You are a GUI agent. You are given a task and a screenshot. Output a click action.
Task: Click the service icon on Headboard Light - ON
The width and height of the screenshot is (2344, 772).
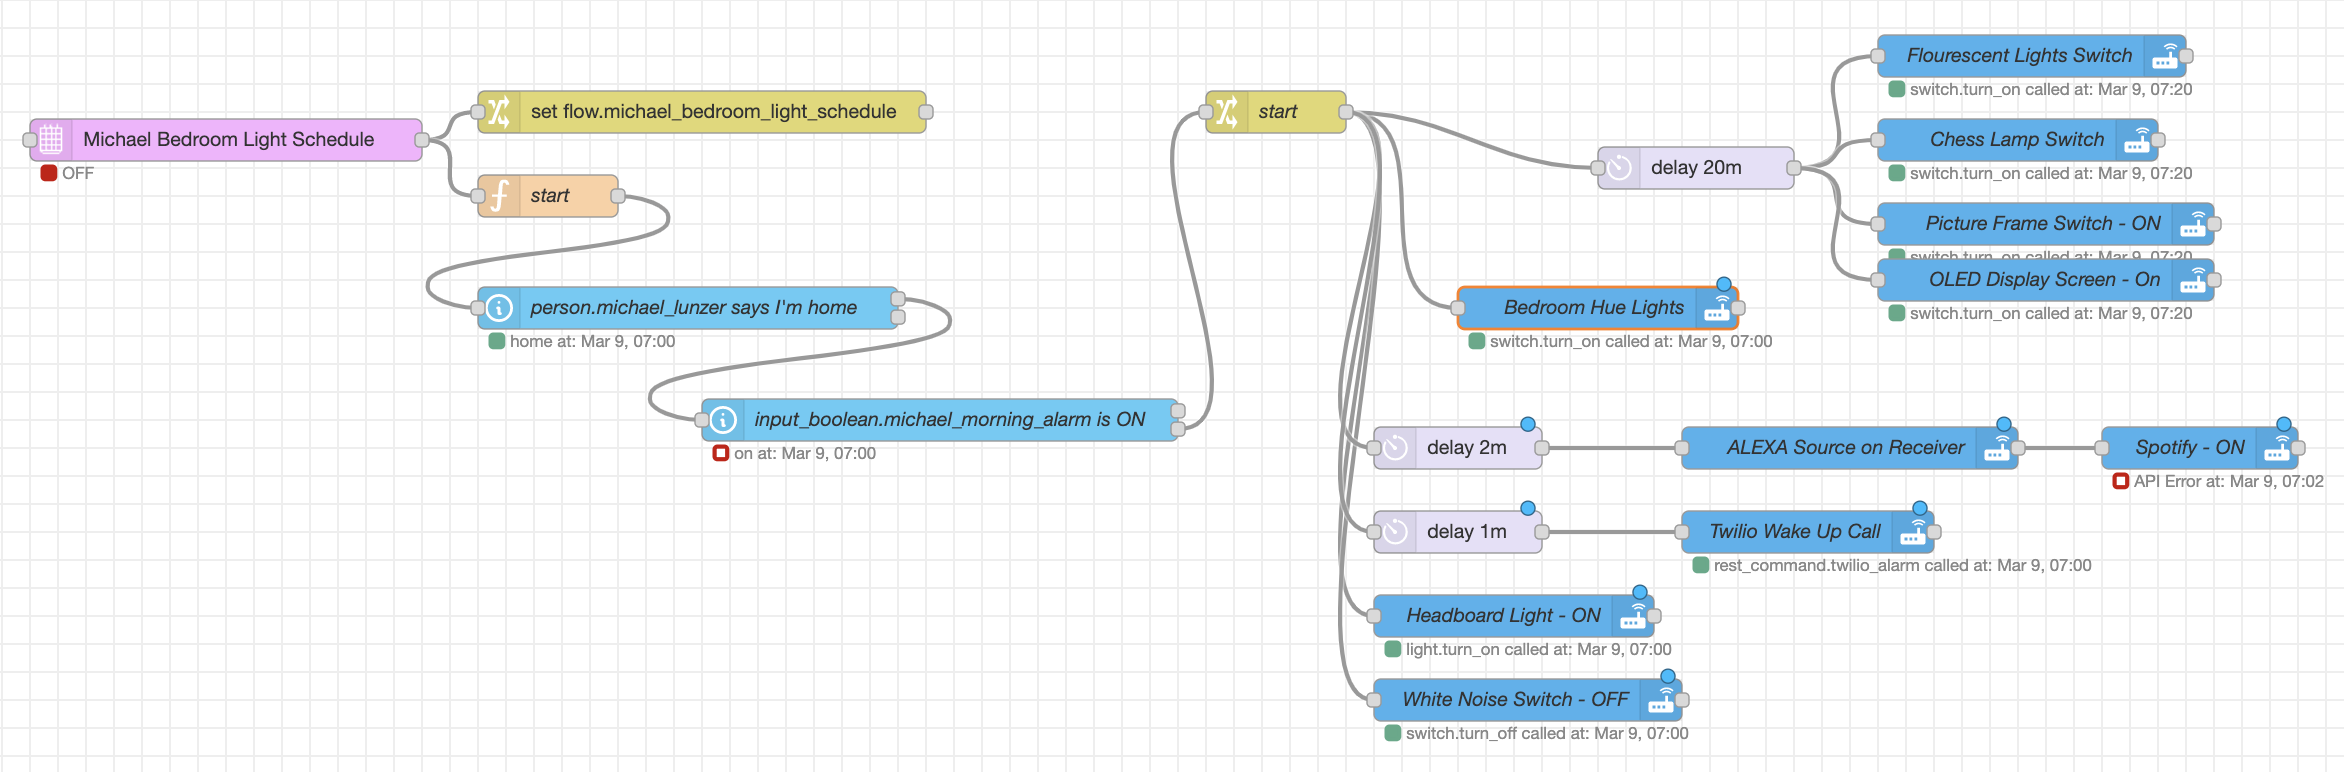tap(1633, 616)
